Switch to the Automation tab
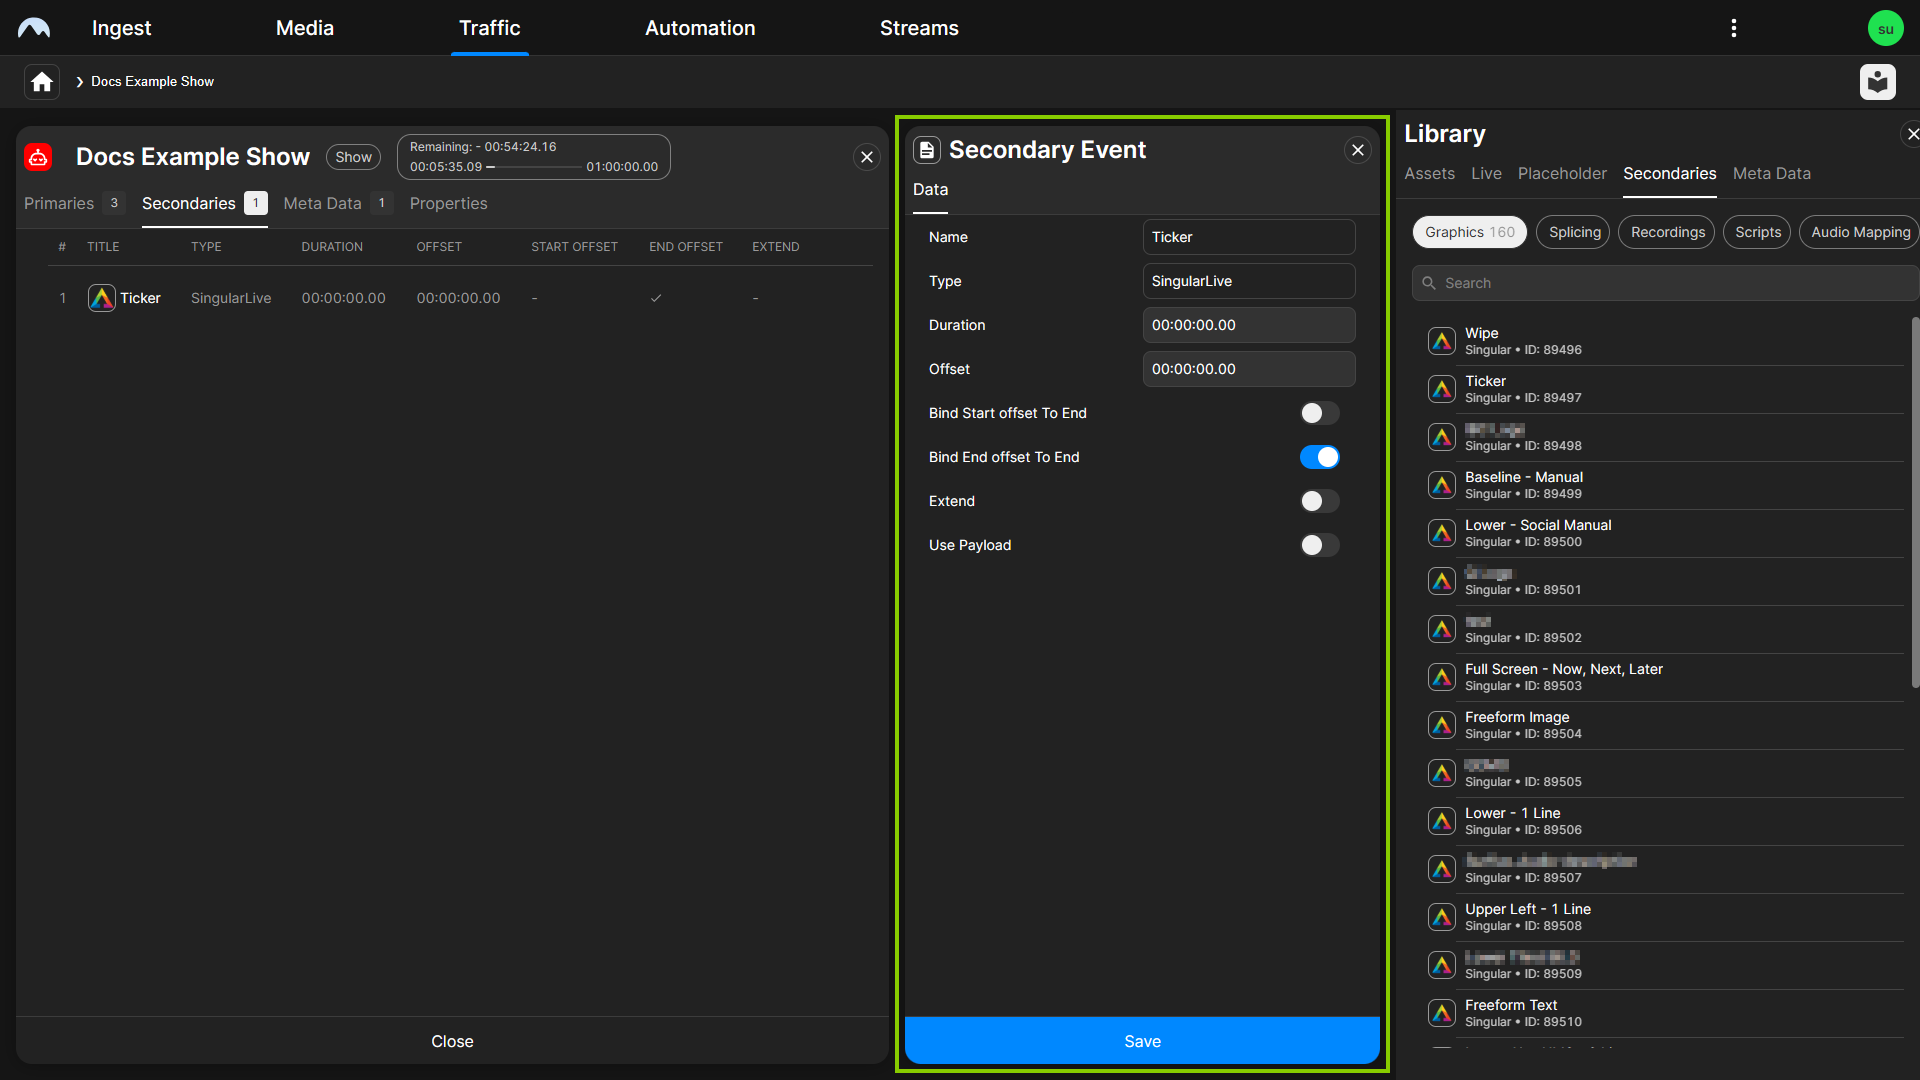1920x1080 pixels. click(699, 28)
